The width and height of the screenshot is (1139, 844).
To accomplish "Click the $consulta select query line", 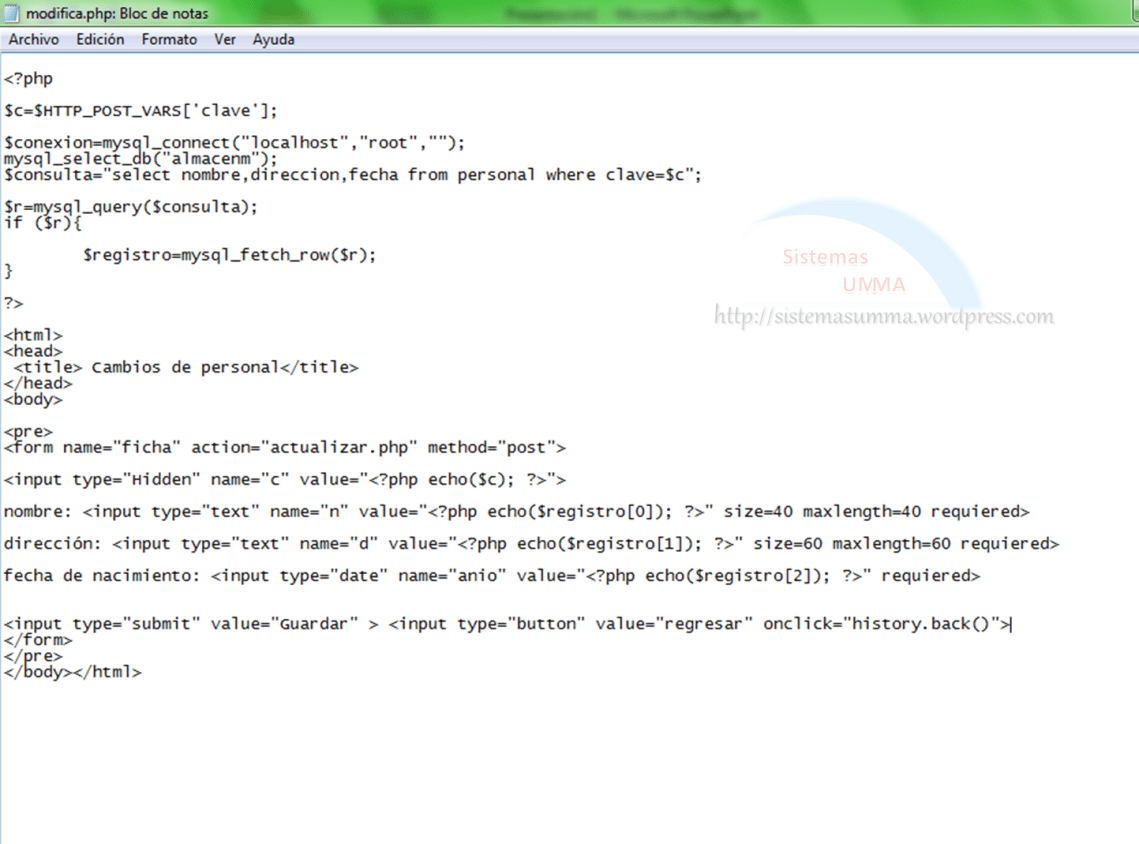I will pos(353,175).
